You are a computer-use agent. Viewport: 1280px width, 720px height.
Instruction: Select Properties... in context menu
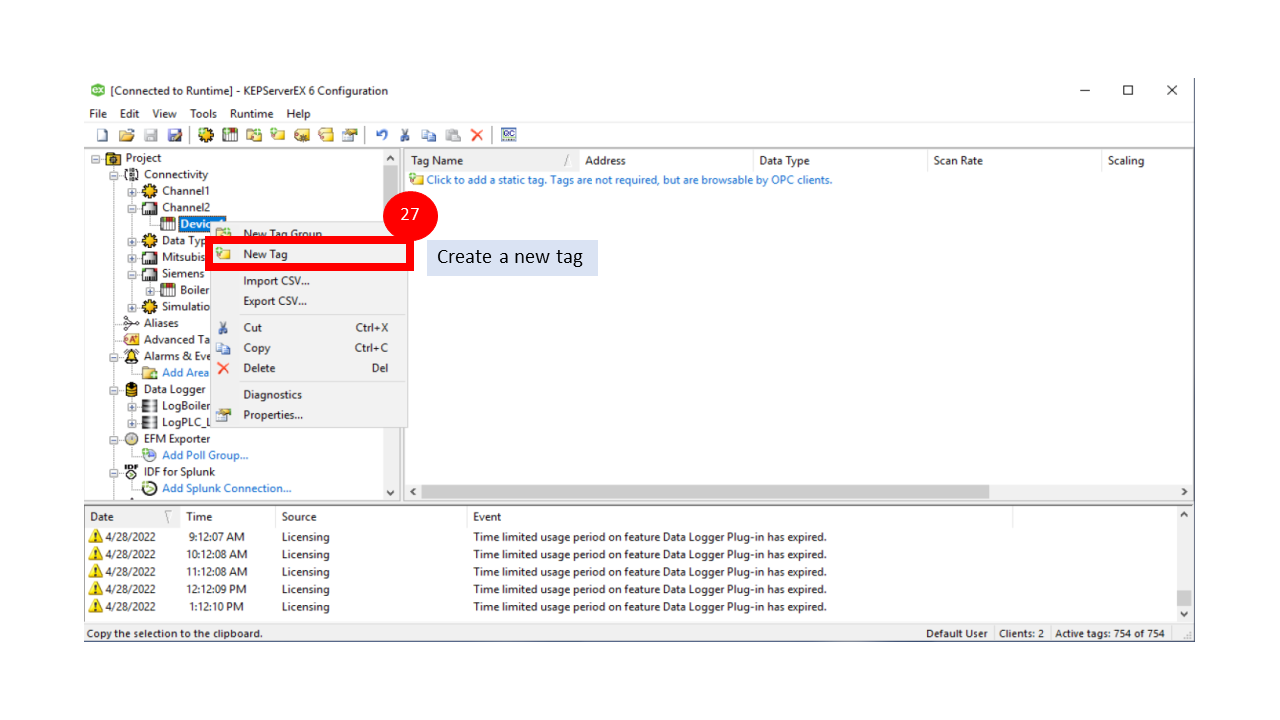click(x=309, y=415)
